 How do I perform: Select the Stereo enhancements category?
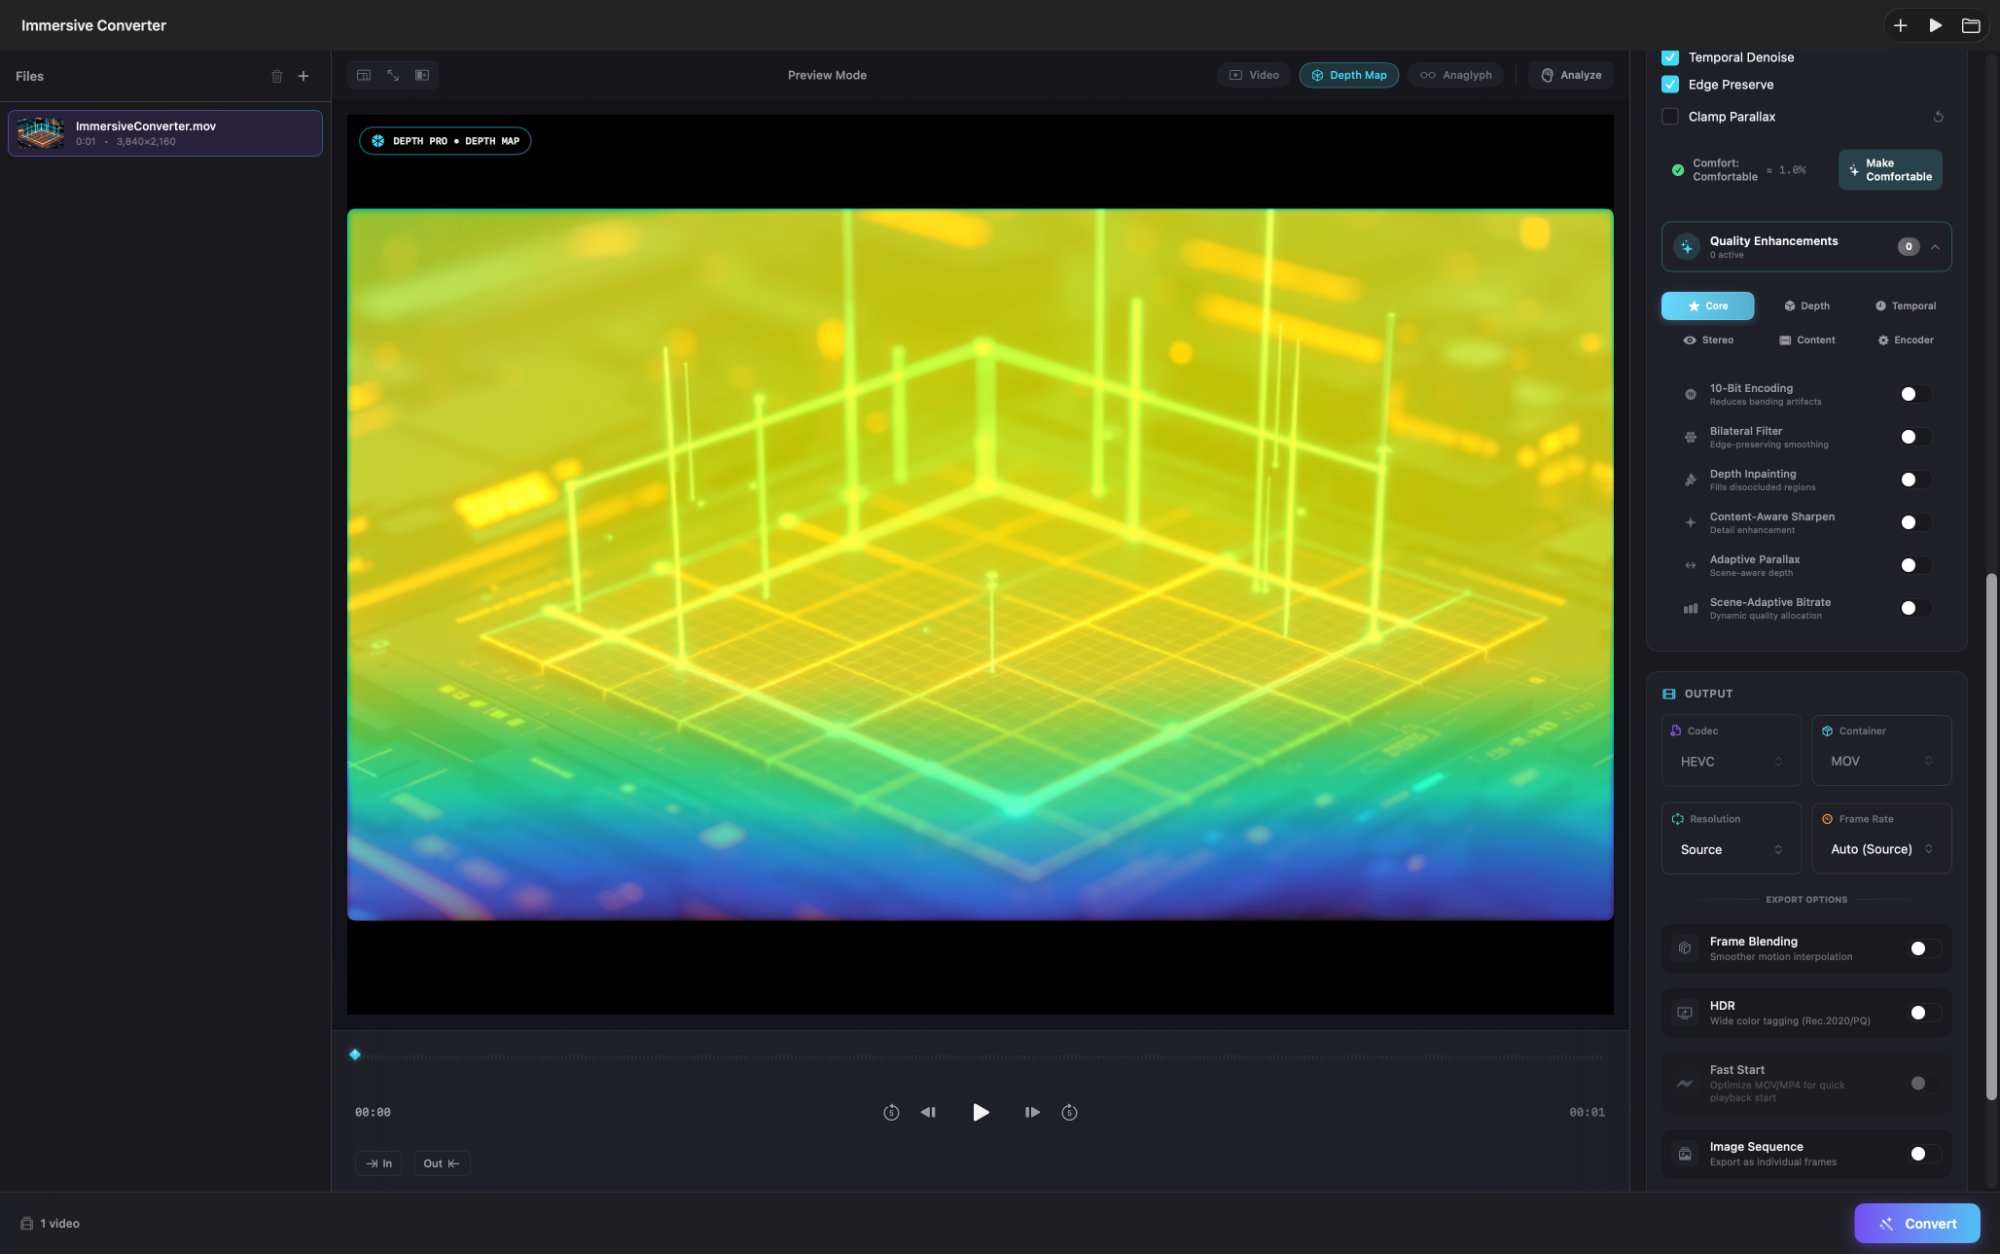(x=1709, y=340)
